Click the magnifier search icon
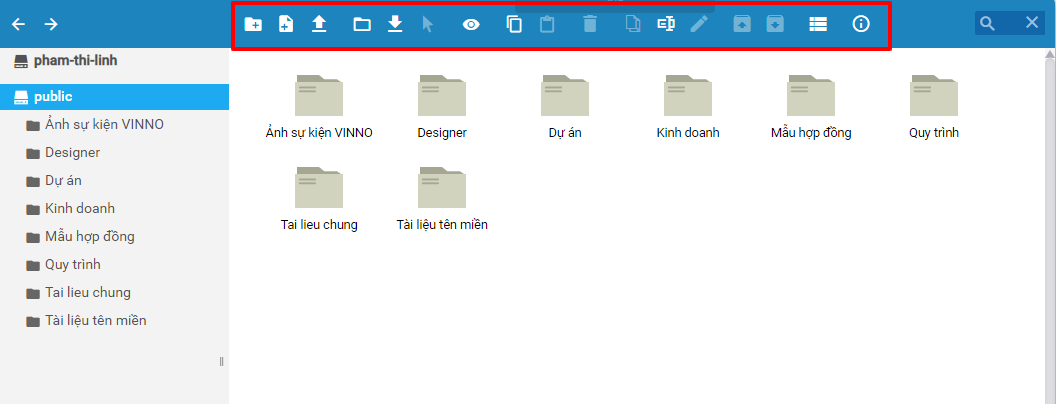This screenshot has height=404, width=1056. 987,24
